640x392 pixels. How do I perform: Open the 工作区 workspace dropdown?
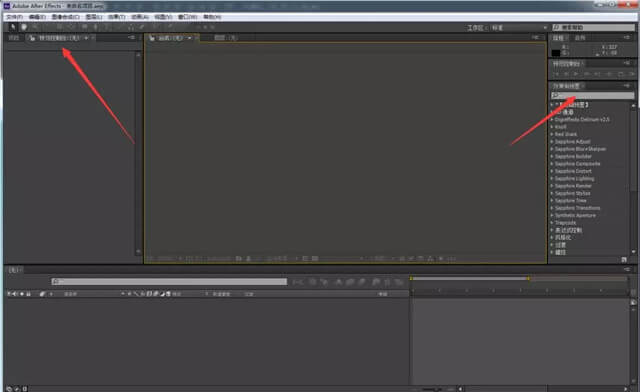click(518, 27)
